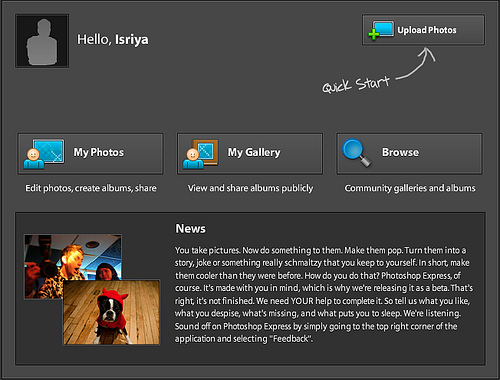
Task: Click the Upload Photos monitor plus icon
Action: tap(381, 30)
